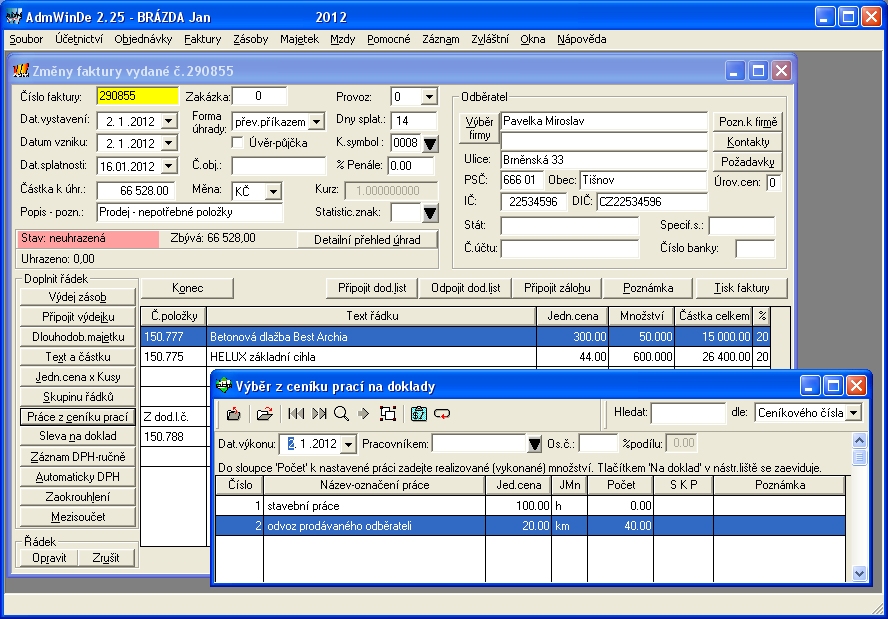Select the 'HELUX základní cihla' invoice row
The width and height of the screenshot is (888, 619).
coord(455,357)
